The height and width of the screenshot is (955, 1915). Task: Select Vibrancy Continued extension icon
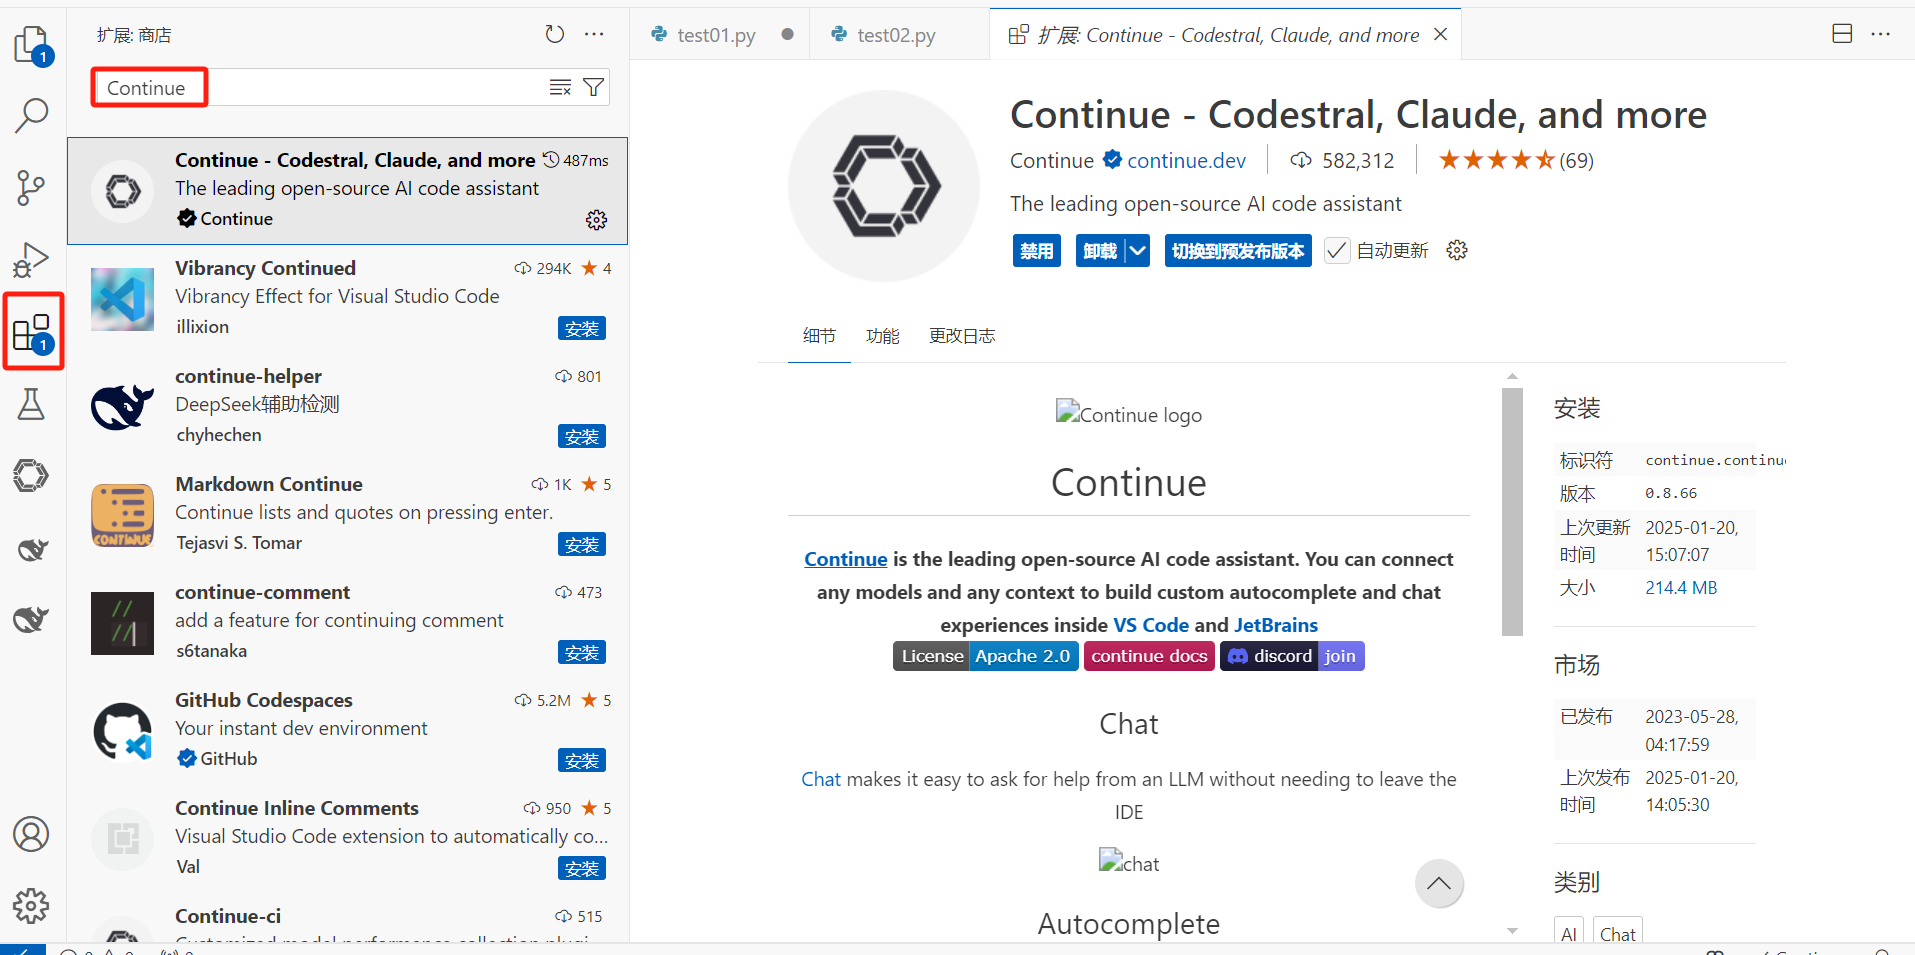click(x=123, y=299)
